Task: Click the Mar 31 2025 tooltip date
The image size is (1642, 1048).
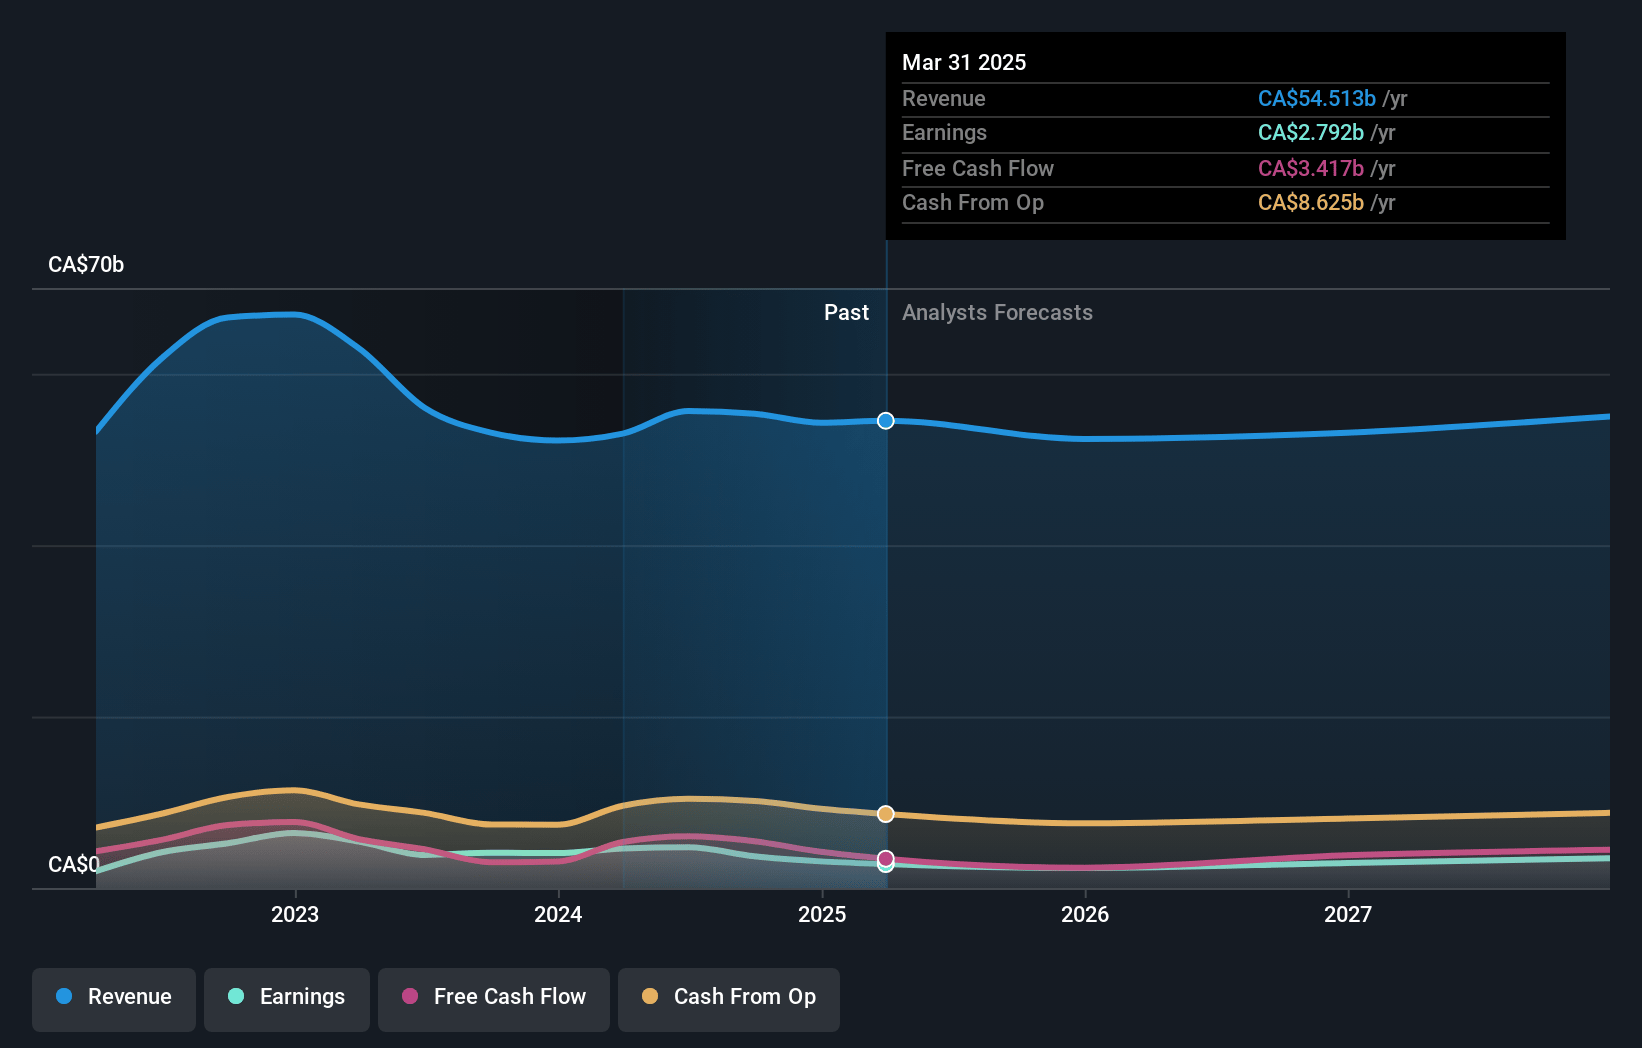Action: tap(964, 62)
